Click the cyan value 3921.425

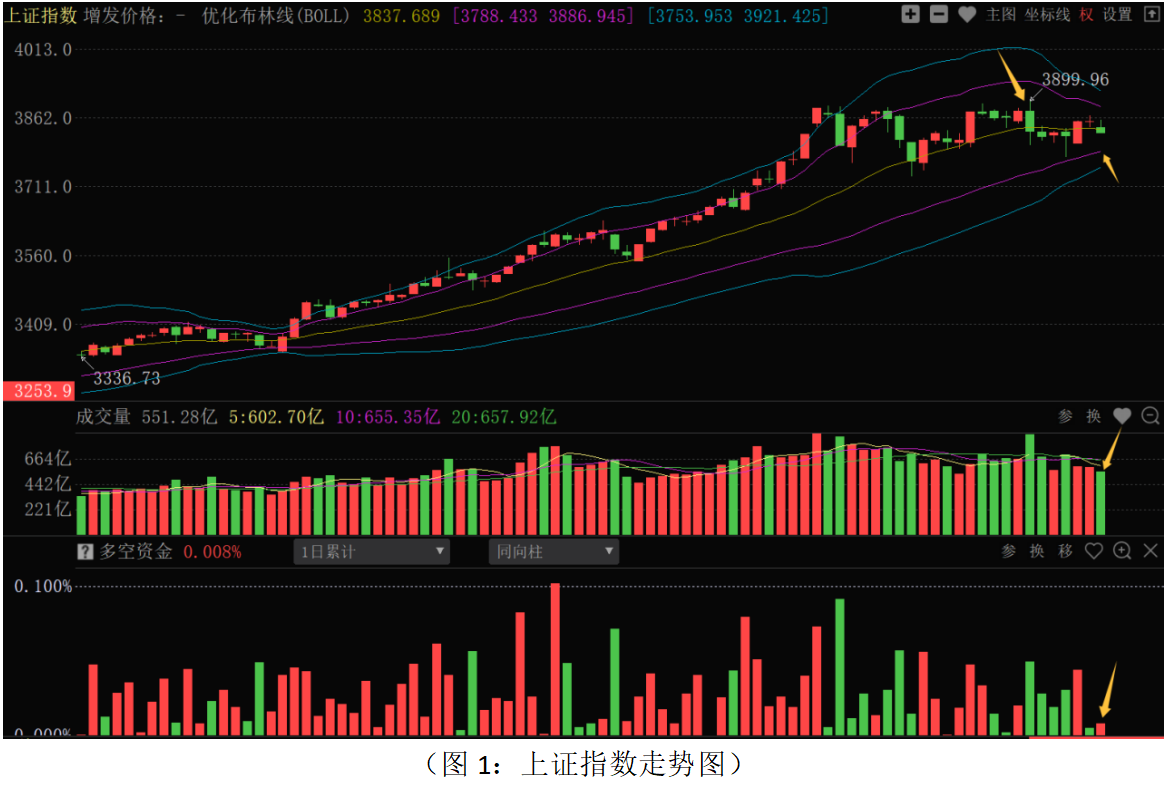[782, 16]
